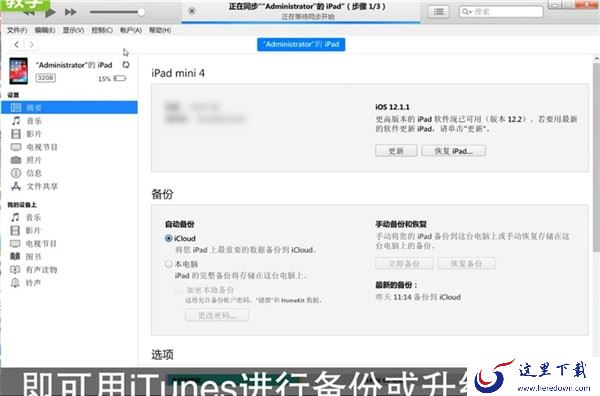
Task: Open the 帮助(H) menu
Action: (x=160, y=30)
